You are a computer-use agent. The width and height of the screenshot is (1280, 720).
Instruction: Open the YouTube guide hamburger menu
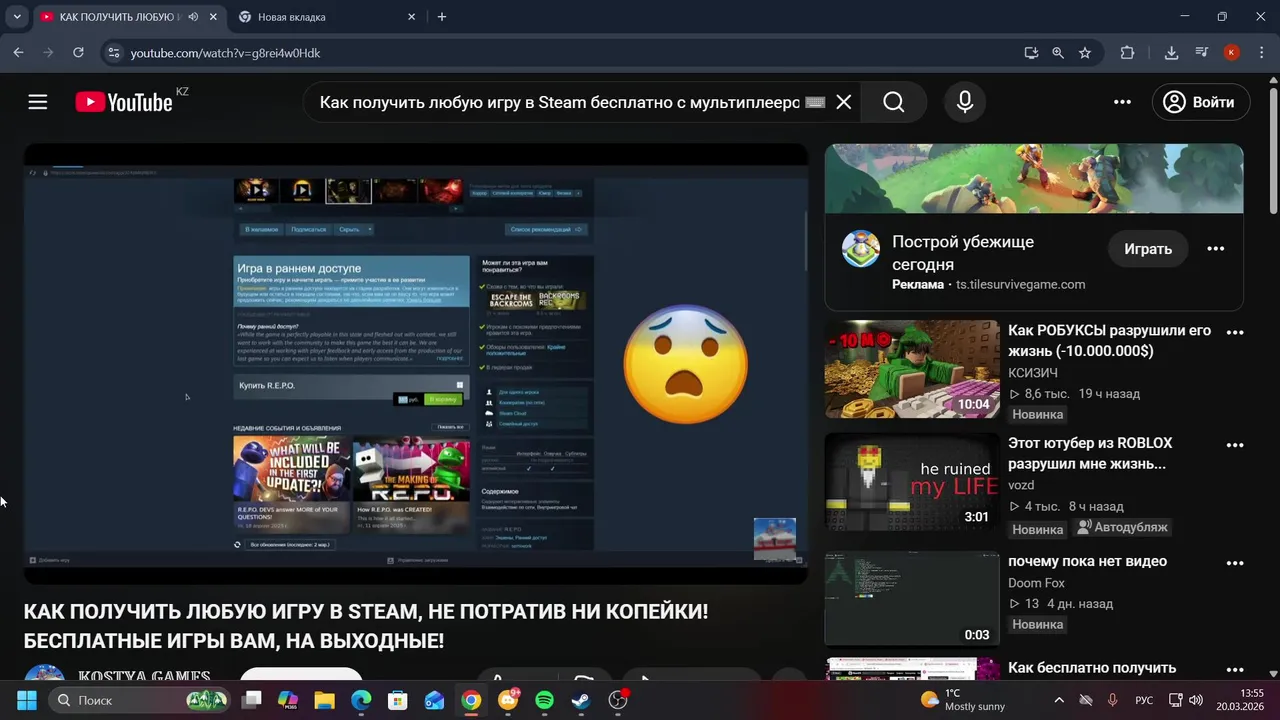click(x=38, y=102)
